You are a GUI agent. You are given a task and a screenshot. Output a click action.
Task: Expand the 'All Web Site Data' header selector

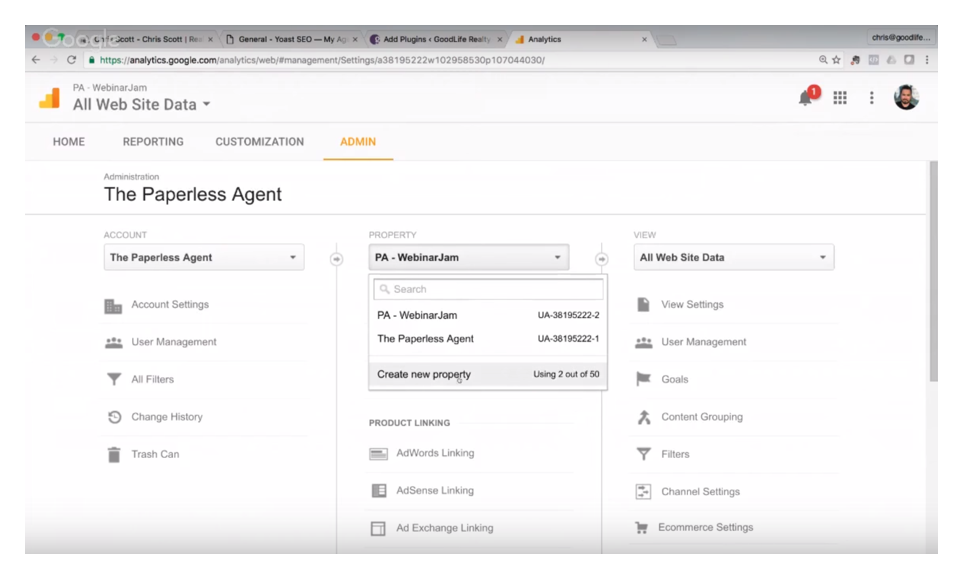coord(142,105)
